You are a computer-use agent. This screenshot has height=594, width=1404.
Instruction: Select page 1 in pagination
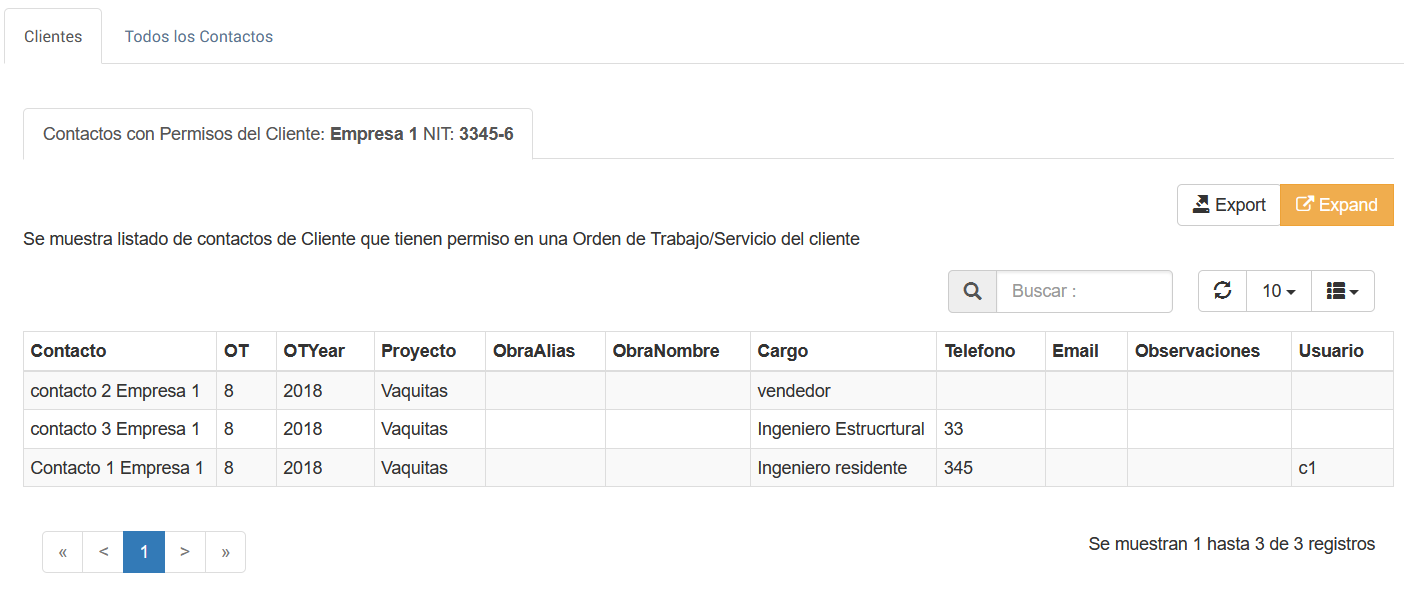click(144, 552)
